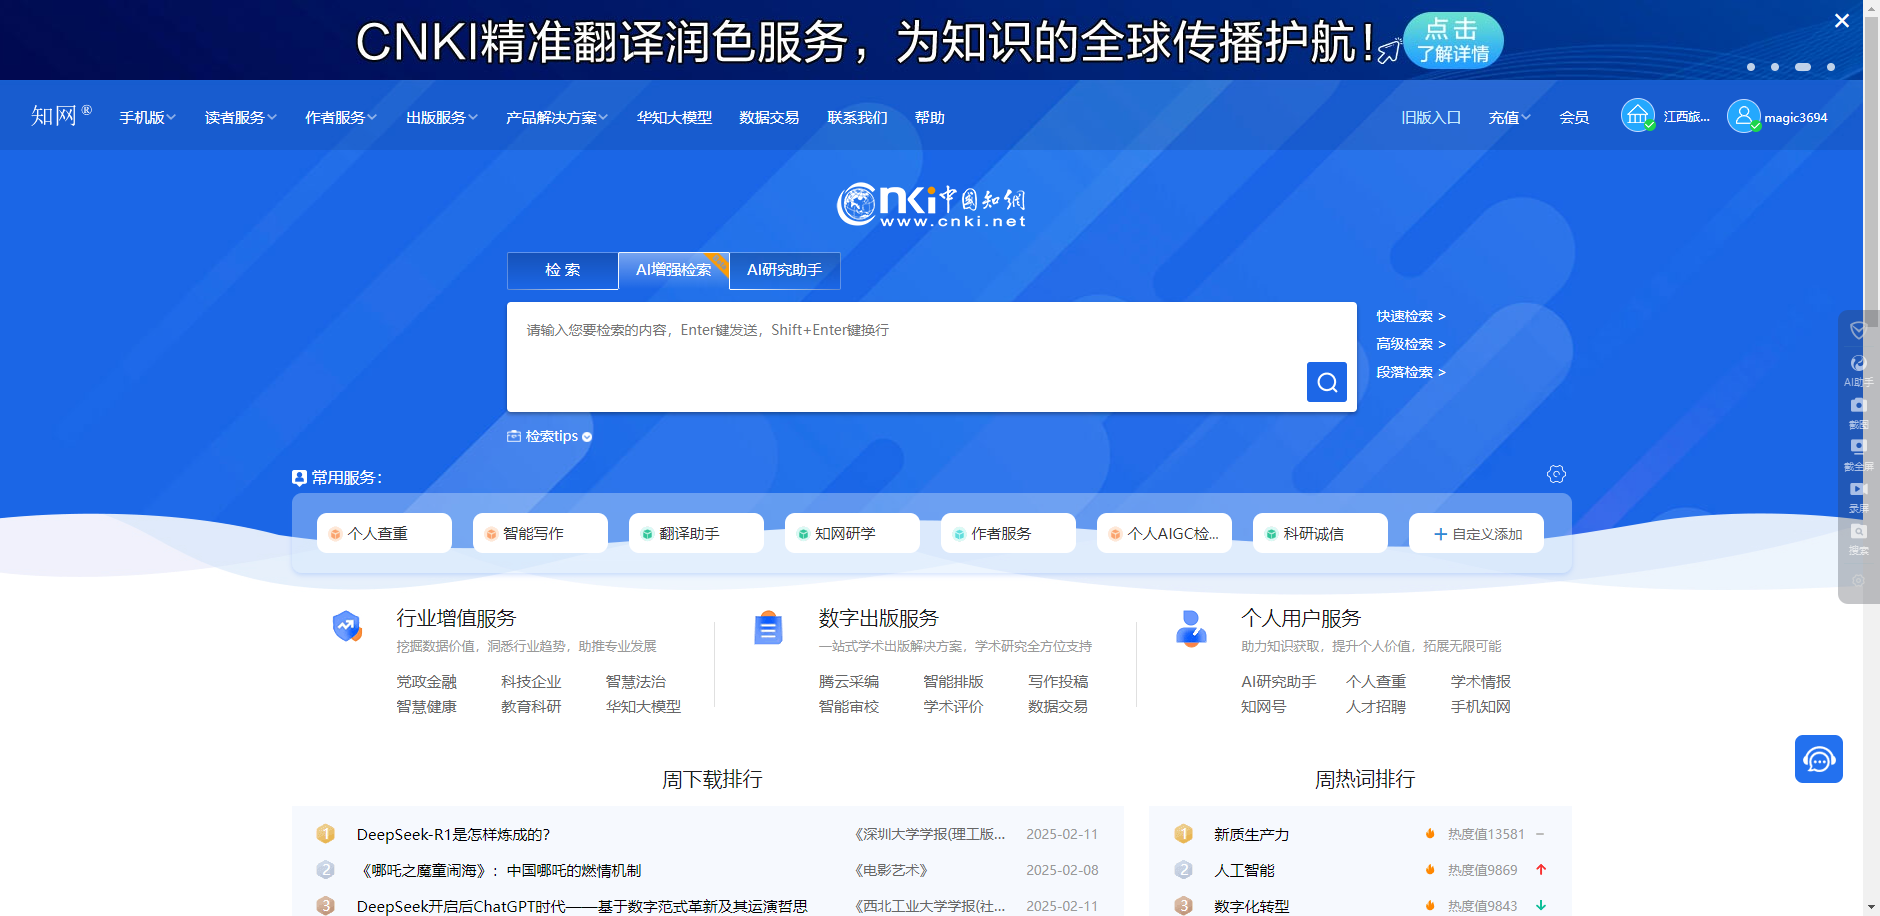
Task: Expand the 读者服务 dropdown menu
Action: [x=241, y=117]
